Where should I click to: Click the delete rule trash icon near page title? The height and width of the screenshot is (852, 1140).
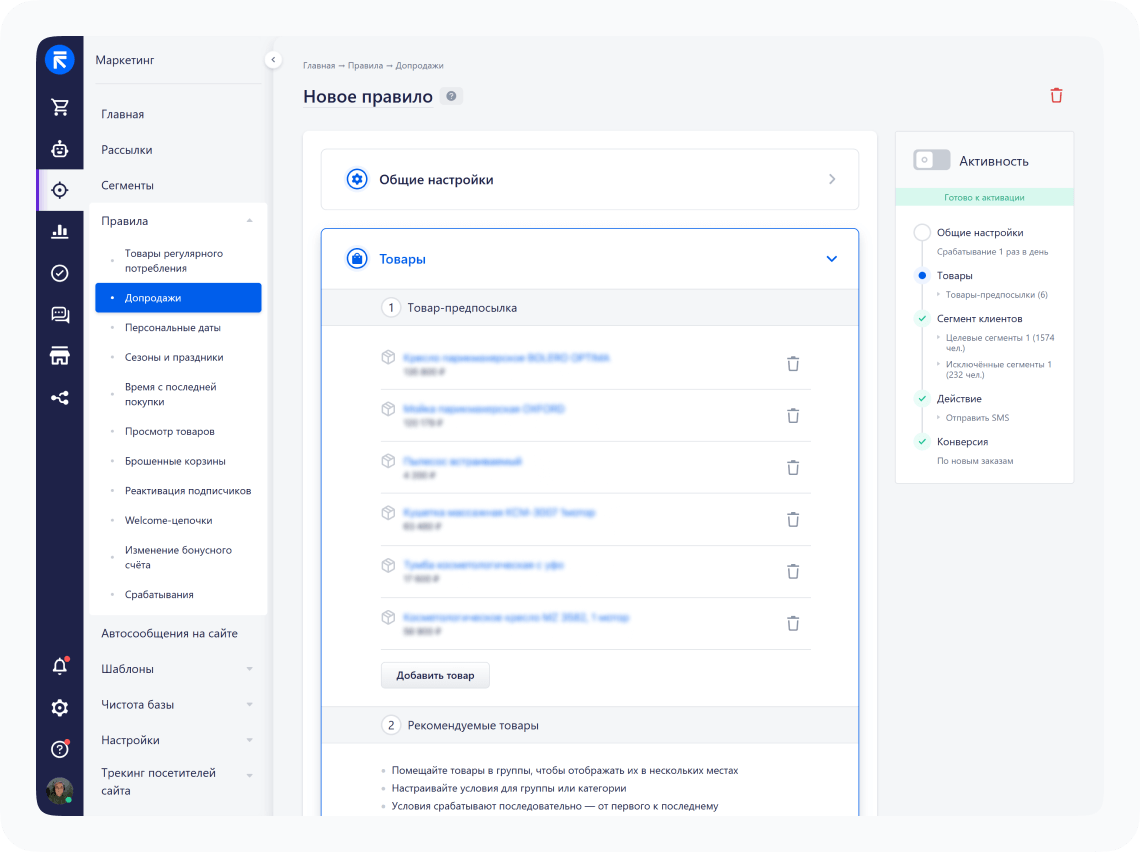click(x=1056, y=93)
